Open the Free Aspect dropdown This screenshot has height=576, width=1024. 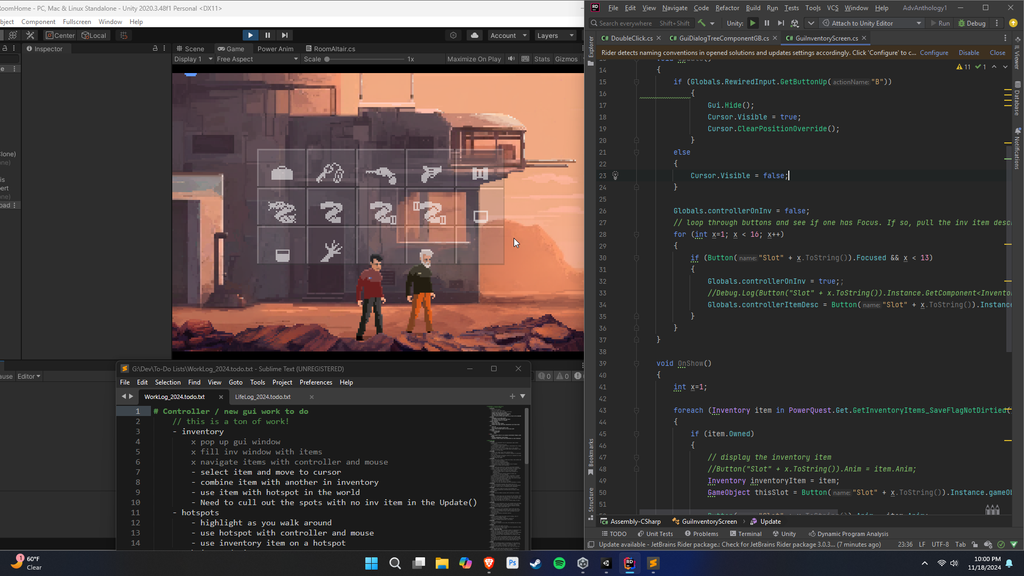[x=257, y=59]
